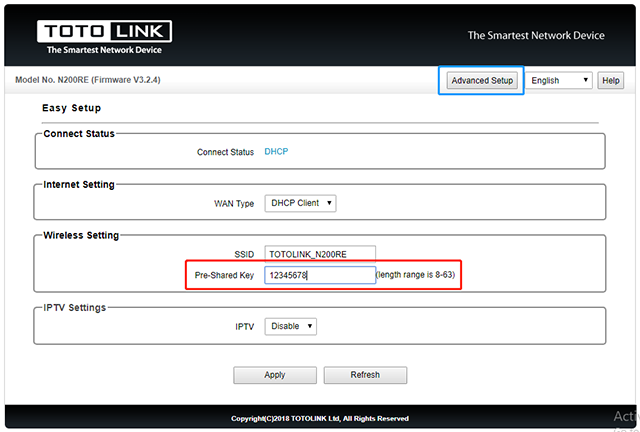Click the IPTV Settings section title
This screenshot has width=640, height=432.
75,307
